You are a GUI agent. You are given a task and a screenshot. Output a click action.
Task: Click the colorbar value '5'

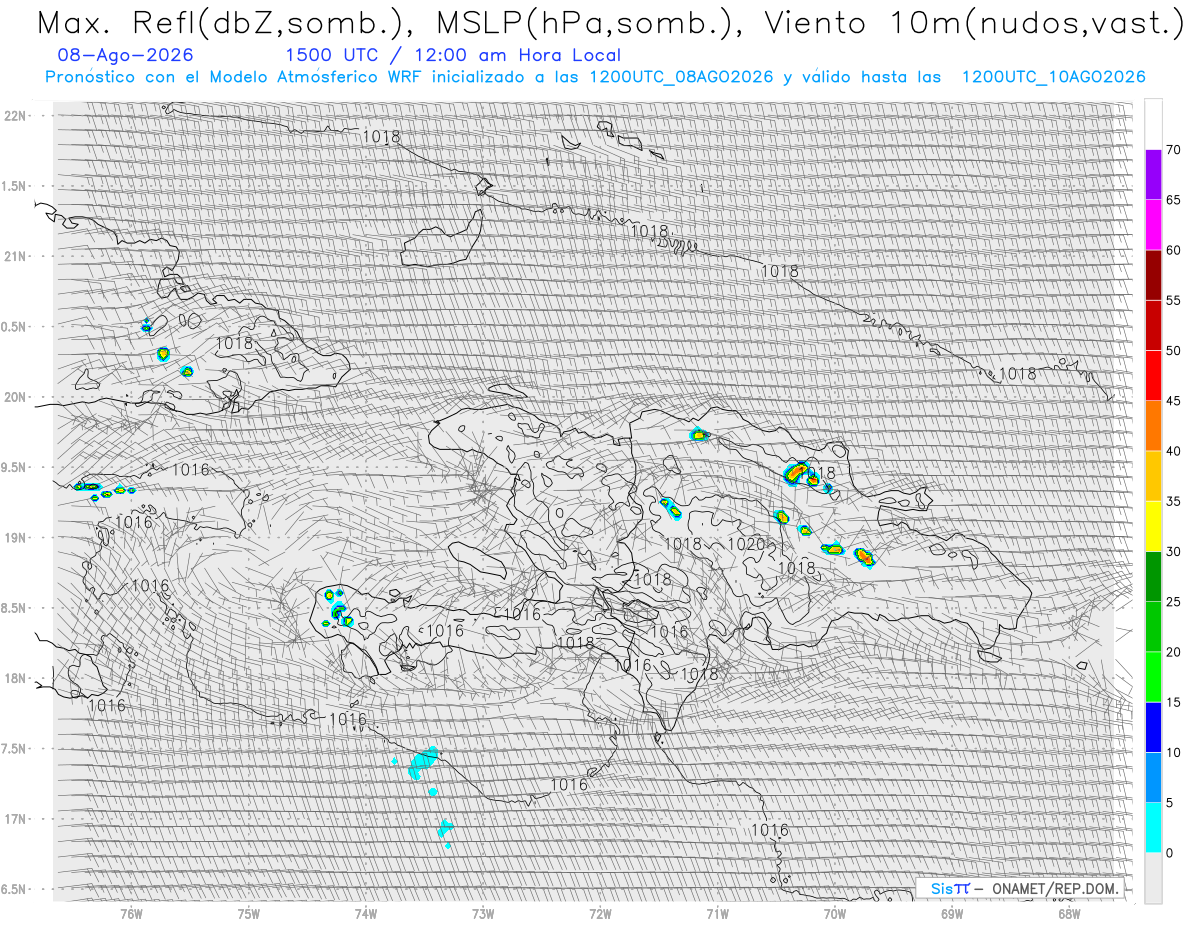[1169, 802]
